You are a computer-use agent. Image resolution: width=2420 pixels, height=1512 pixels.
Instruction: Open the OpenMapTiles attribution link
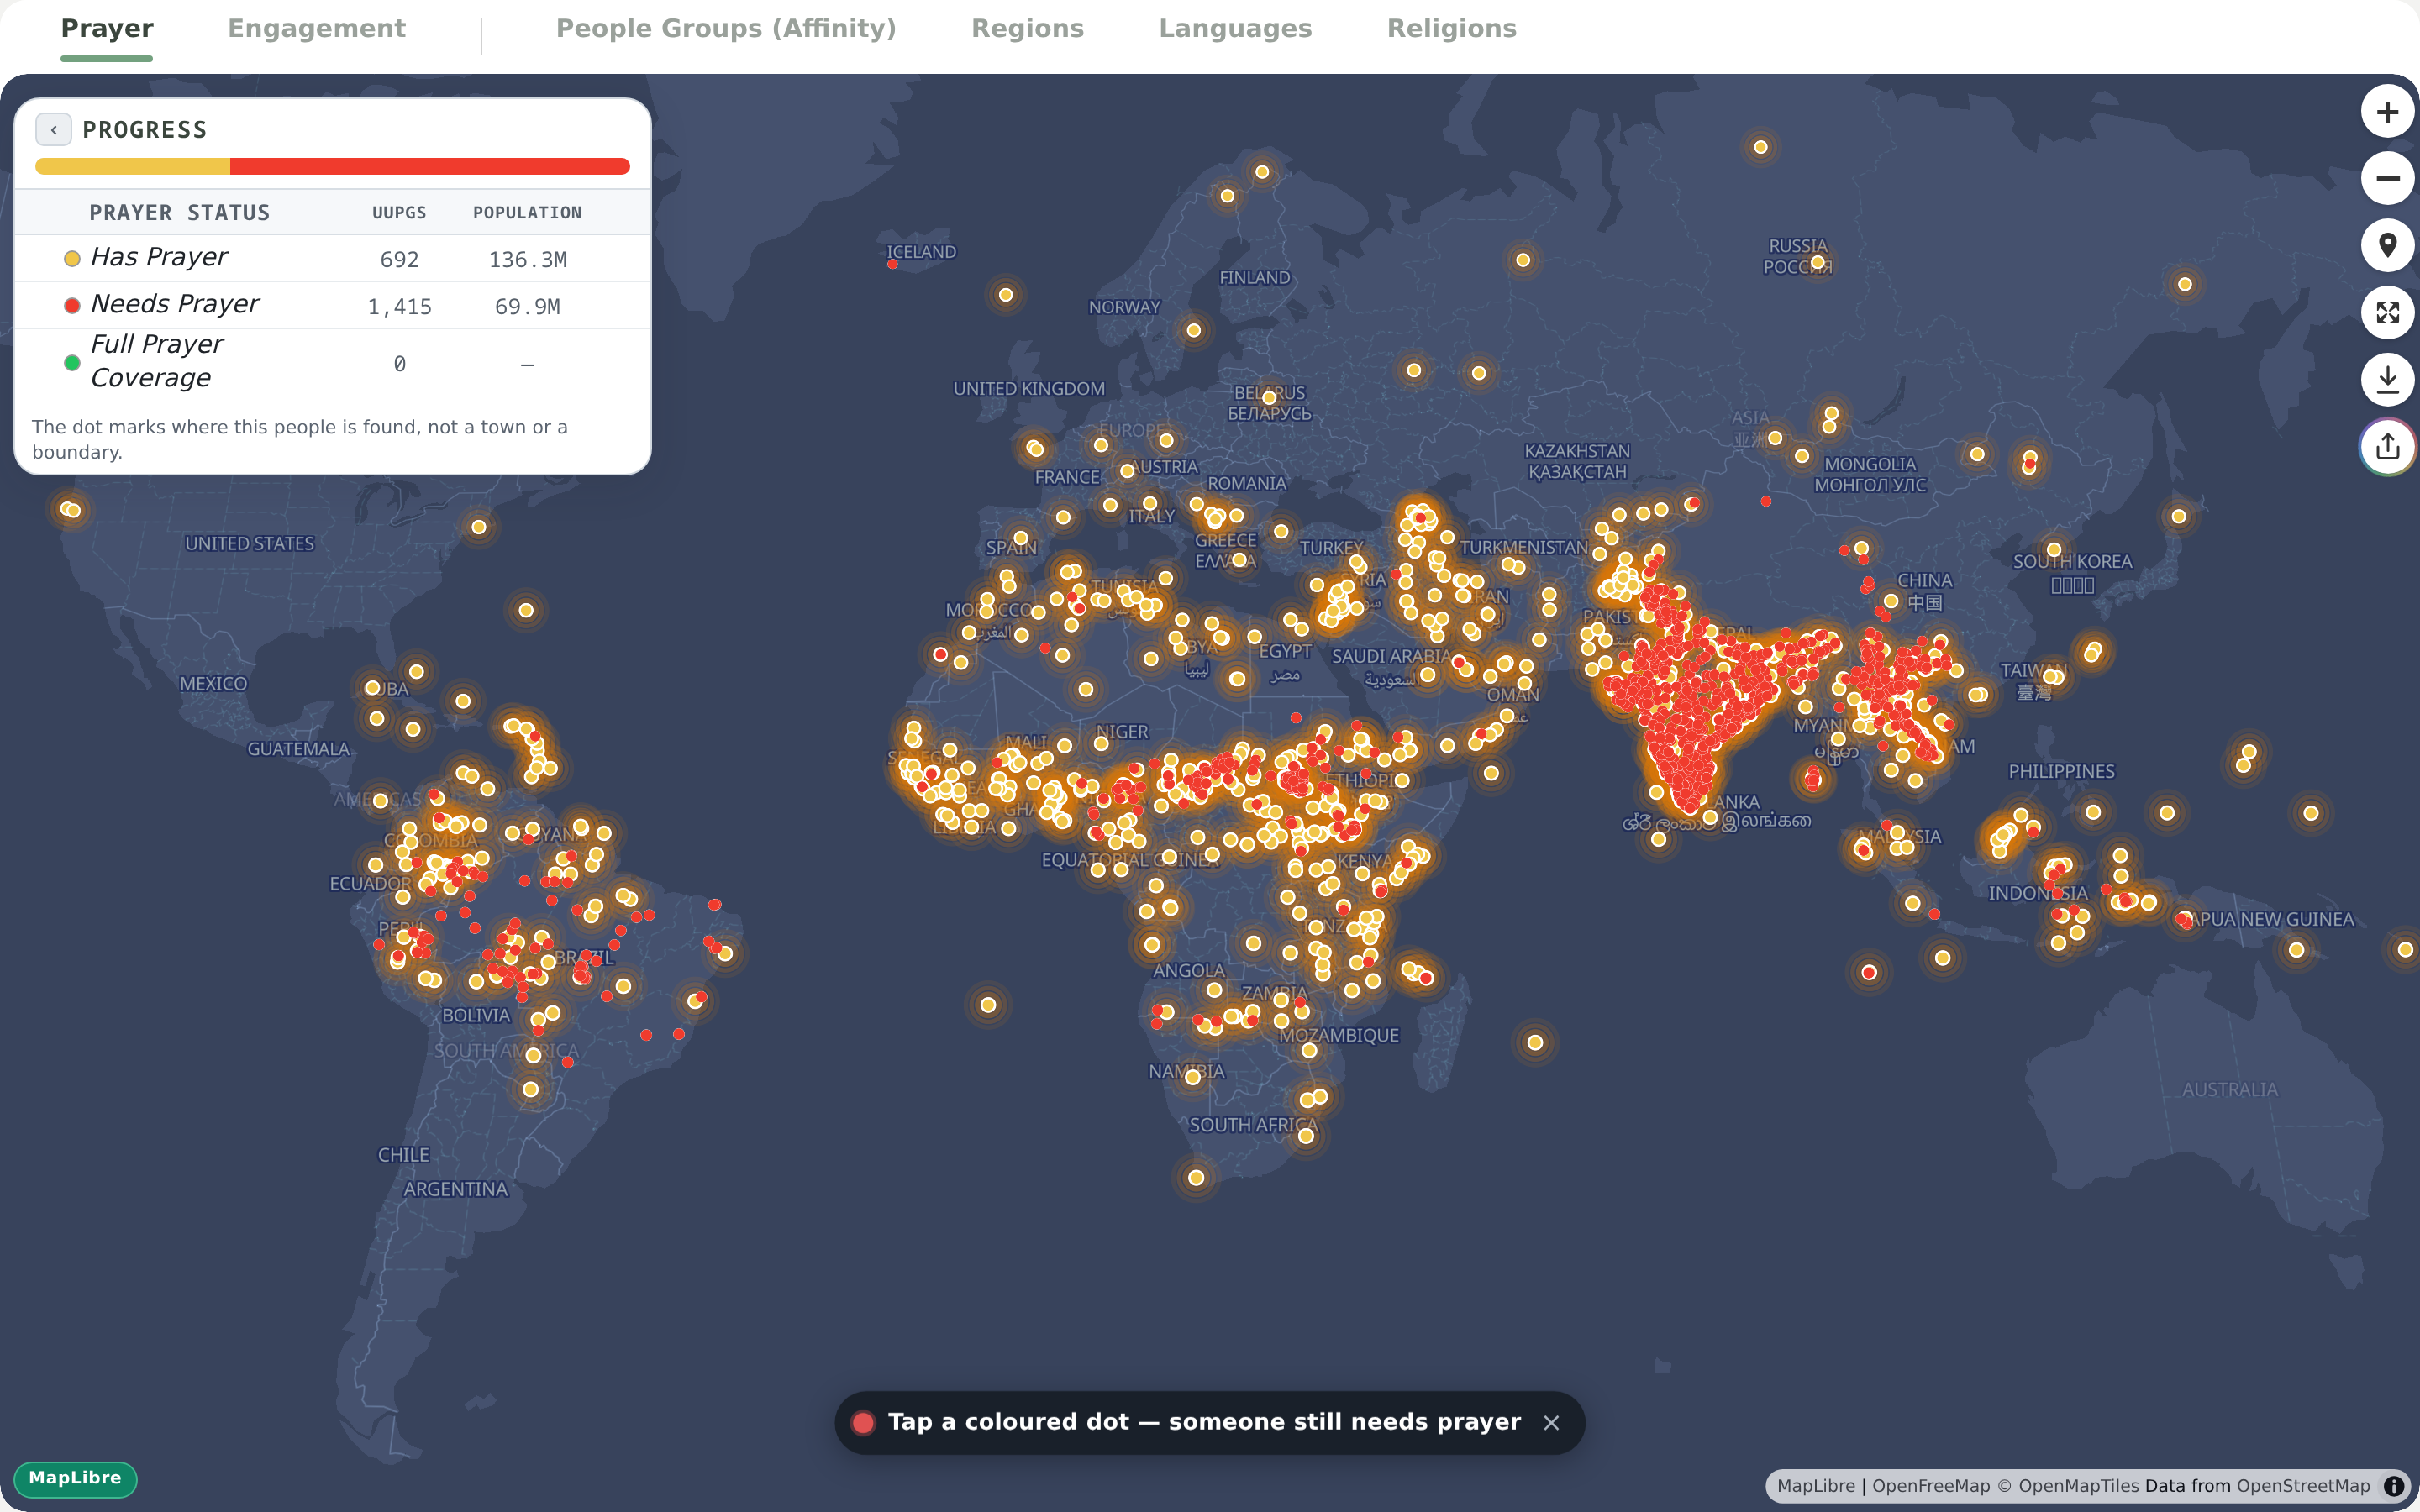point(2069,1486)
